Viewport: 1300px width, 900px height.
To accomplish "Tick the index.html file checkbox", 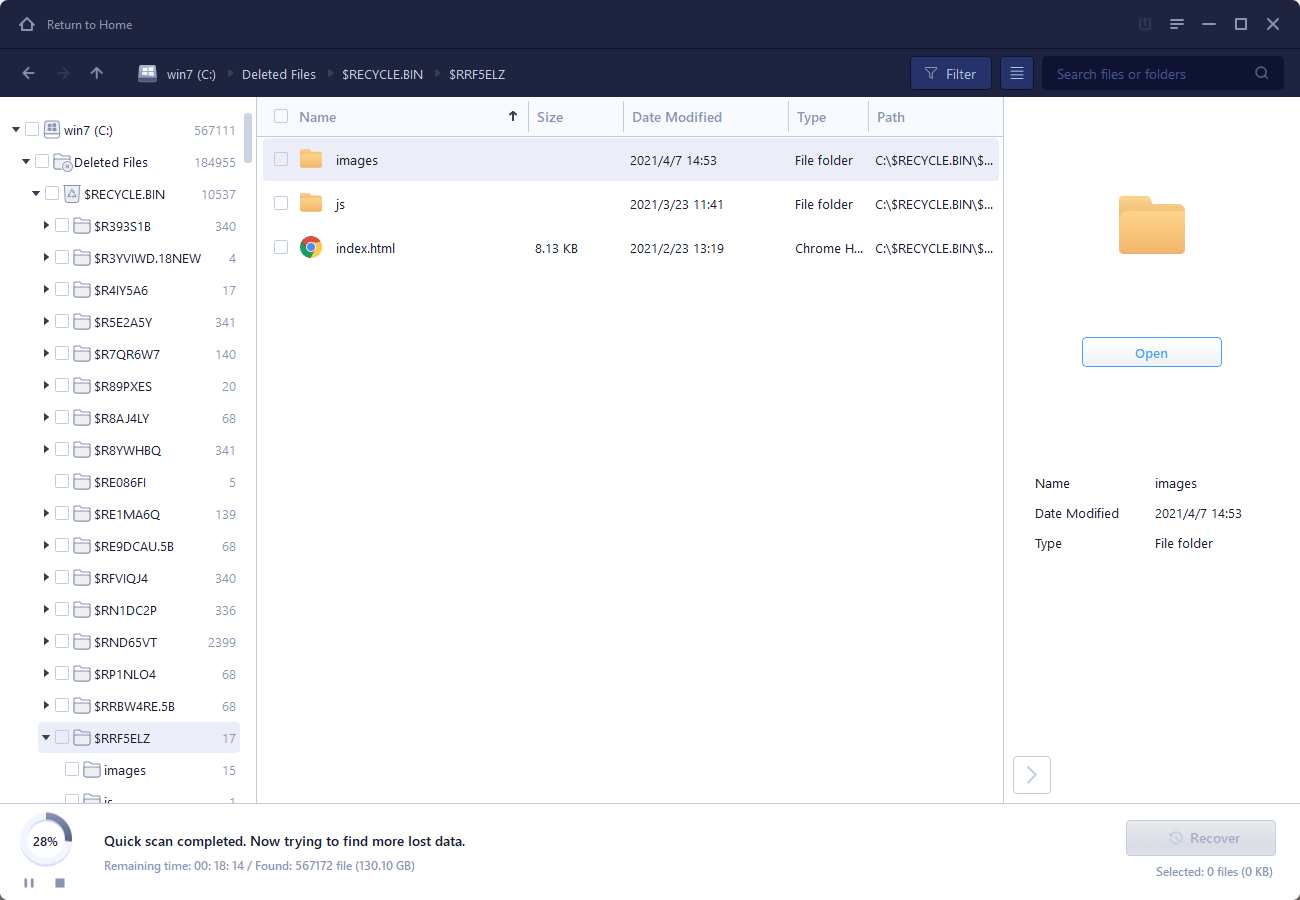I will click(x=281, y=247).
